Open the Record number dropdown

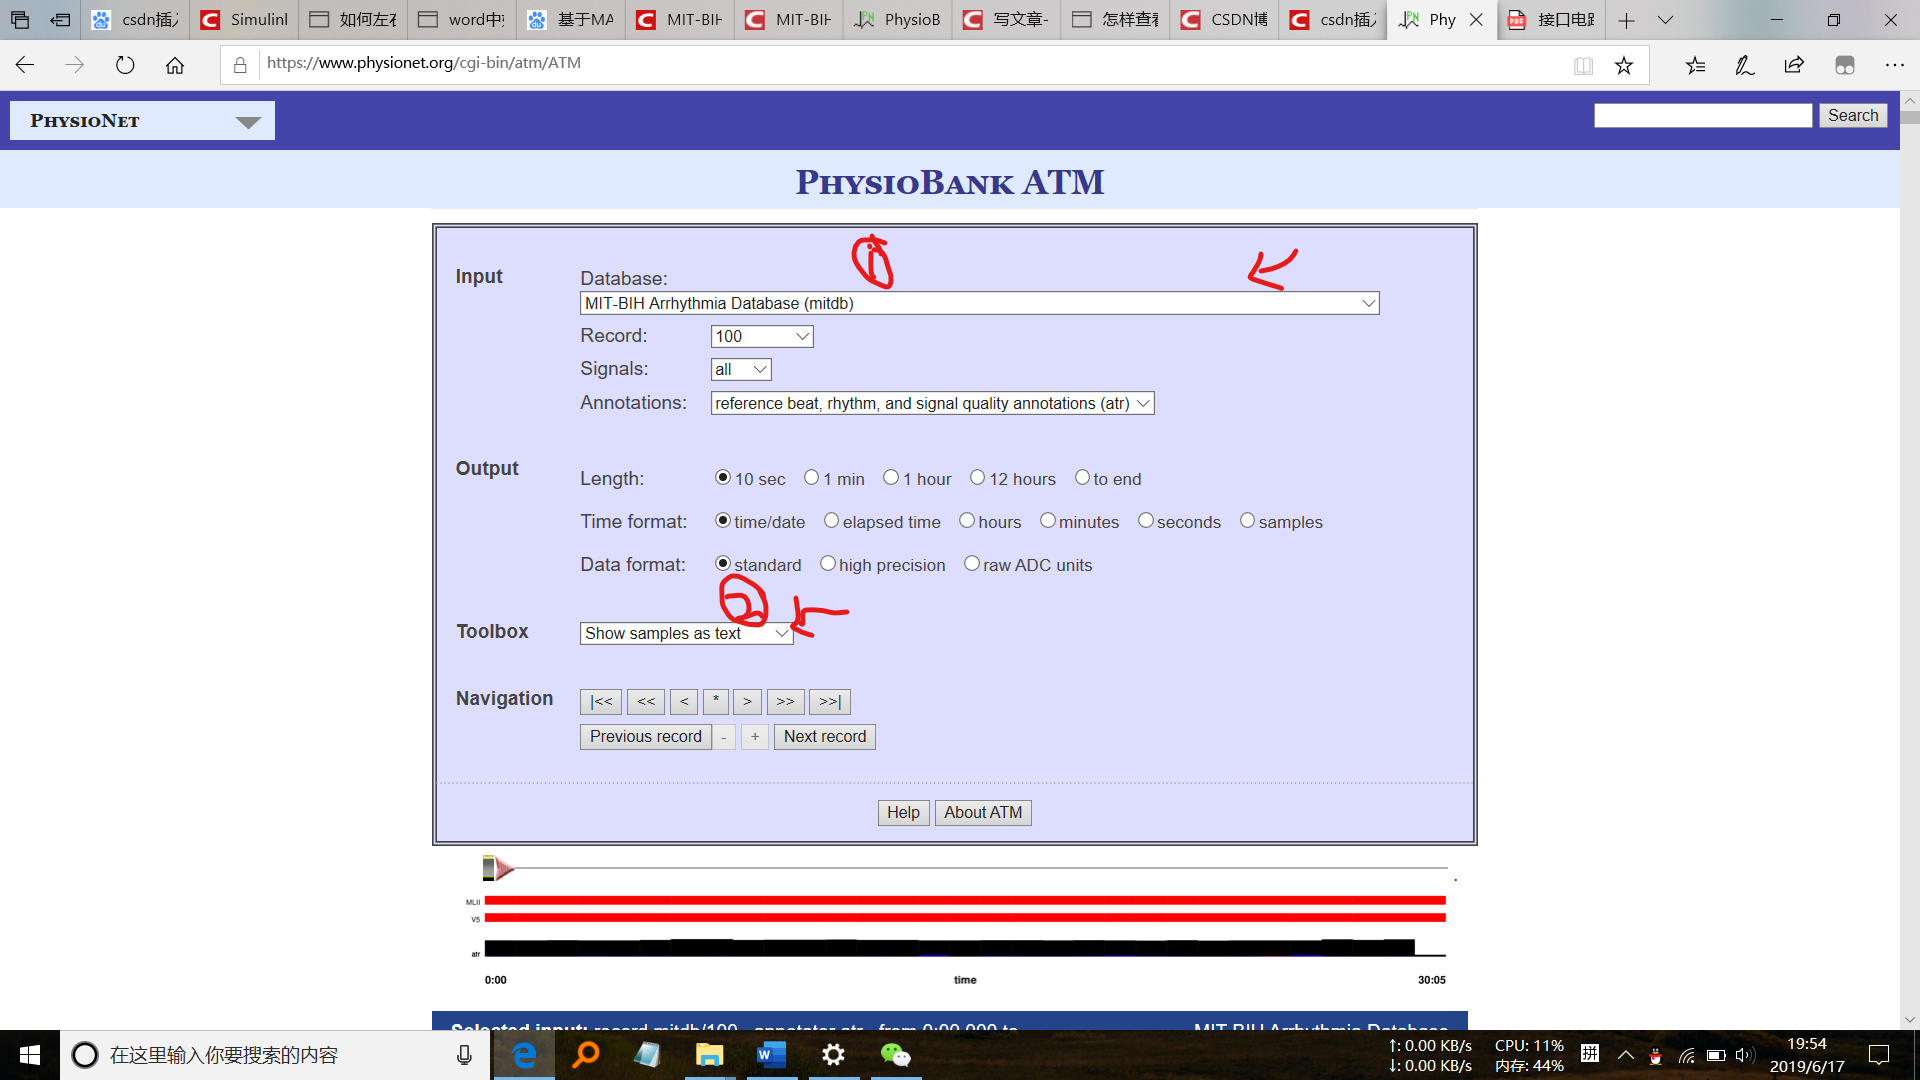[762, 336]
